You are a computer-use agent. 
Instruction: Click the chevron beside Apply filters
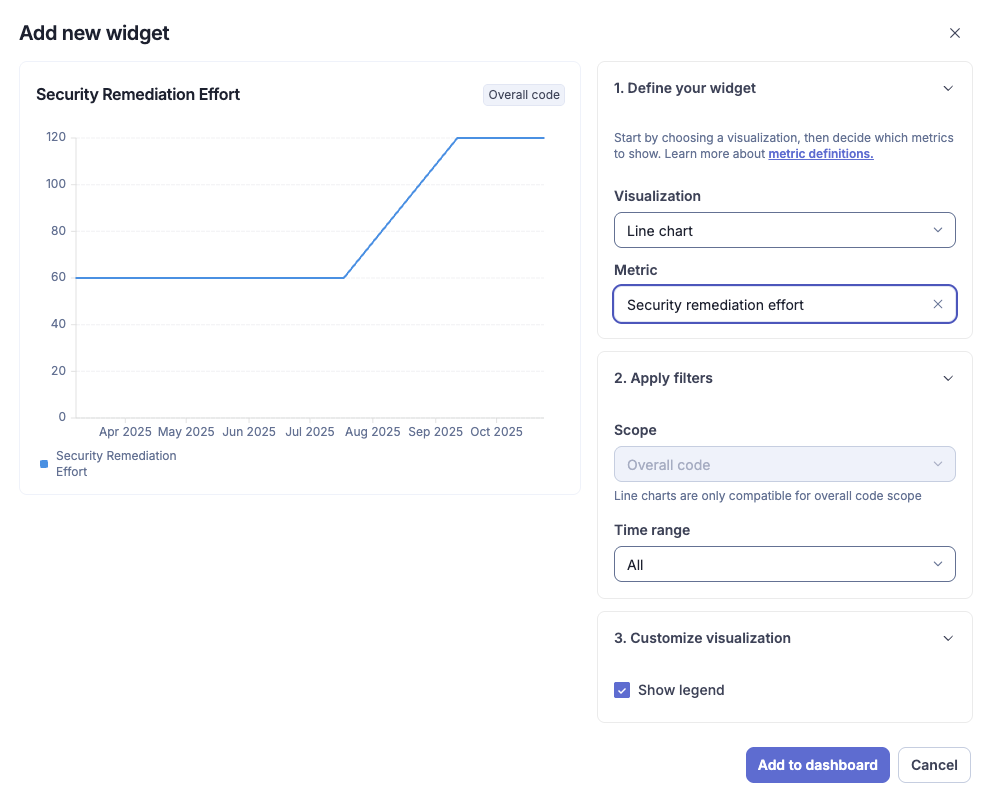[x=948, y=378]
